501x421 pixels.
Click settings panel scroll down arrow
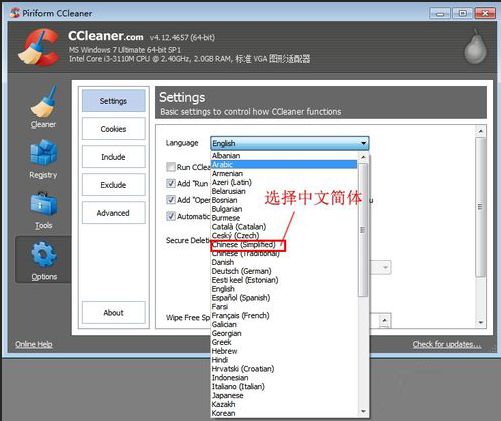point(480,322)
